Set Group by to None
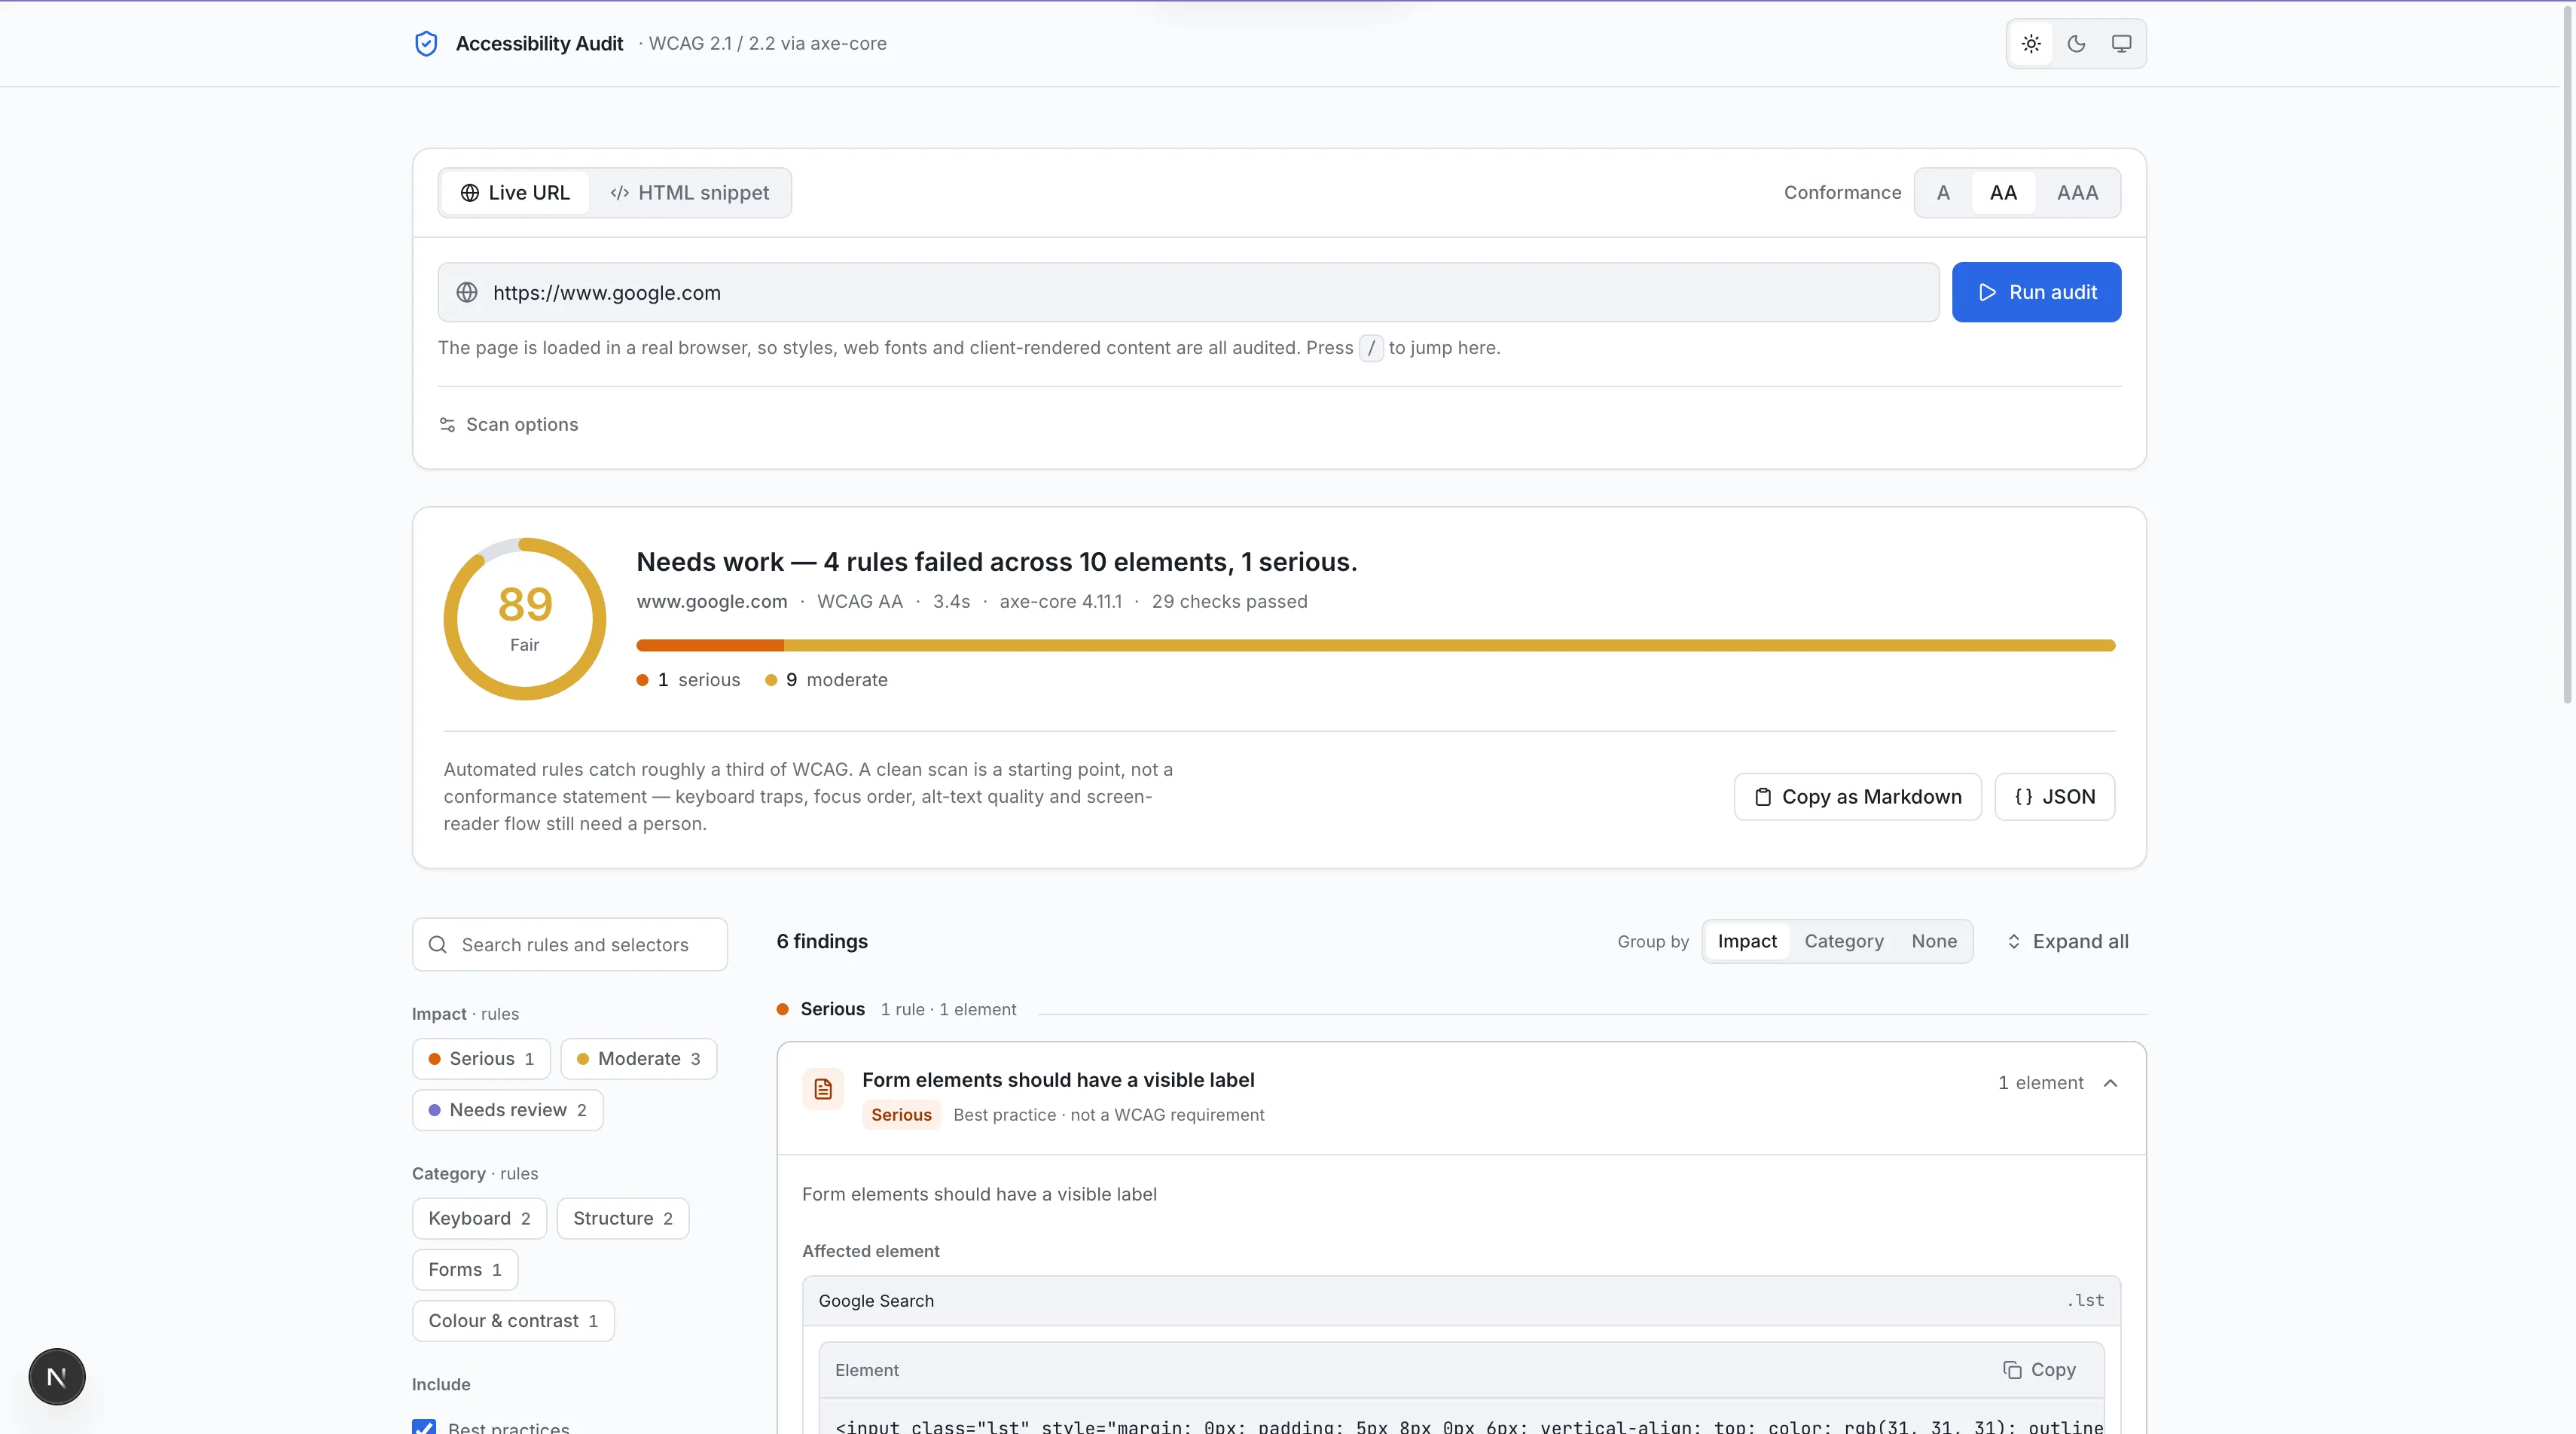Viewport: 2576px width, 1434px height. 1934,942
